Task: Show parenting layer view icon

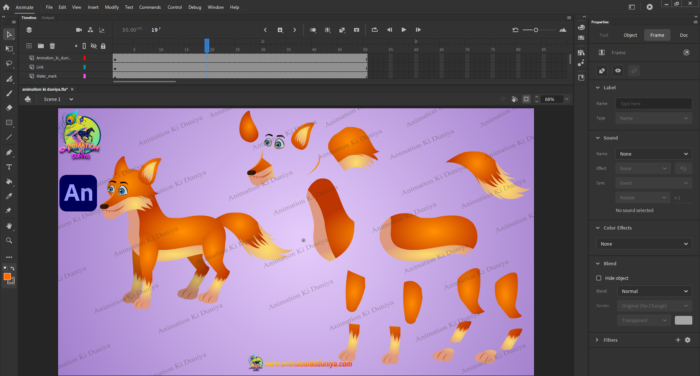Action: click(90, 30)
